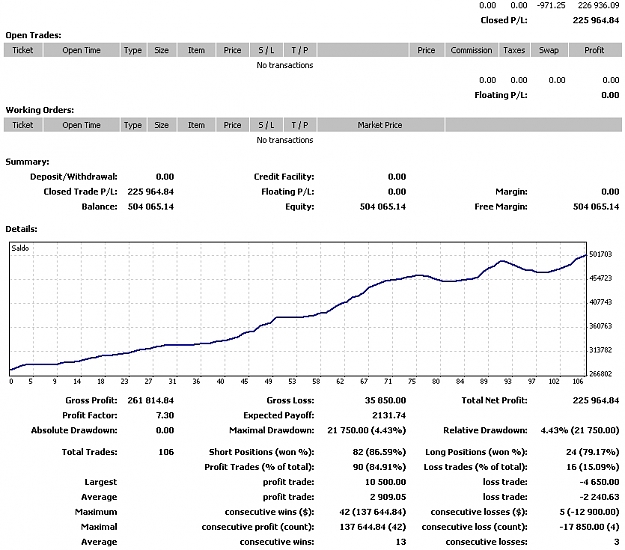Click the Swap column header
This screenshot has width=625, height=550.
tap(548, 50)
